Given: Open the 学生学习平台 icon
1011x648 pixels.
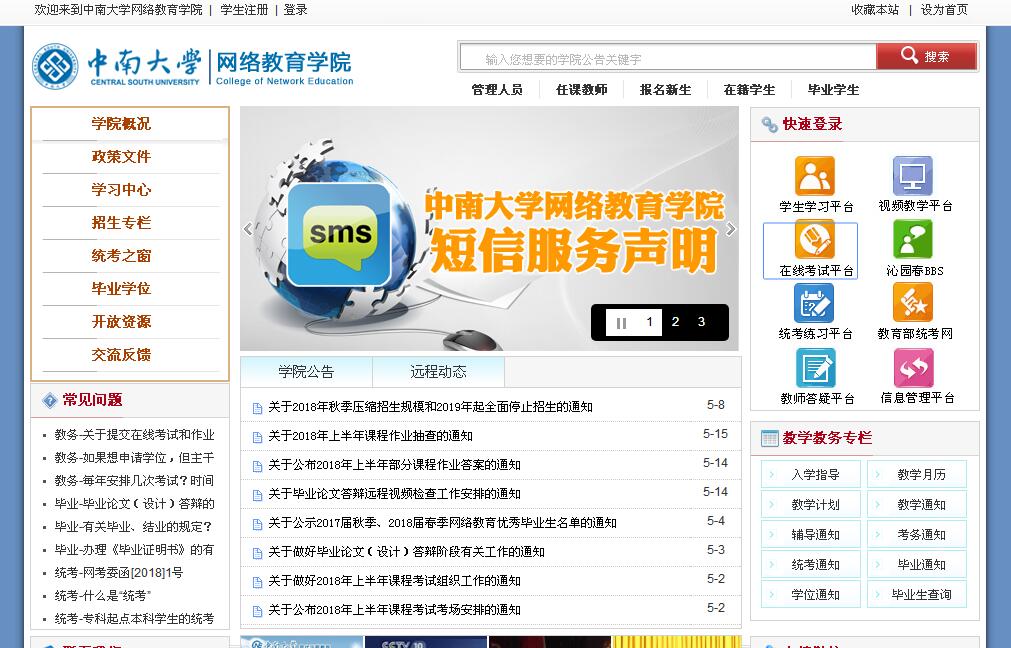Looking at the screenshot, I should [814, 177].
